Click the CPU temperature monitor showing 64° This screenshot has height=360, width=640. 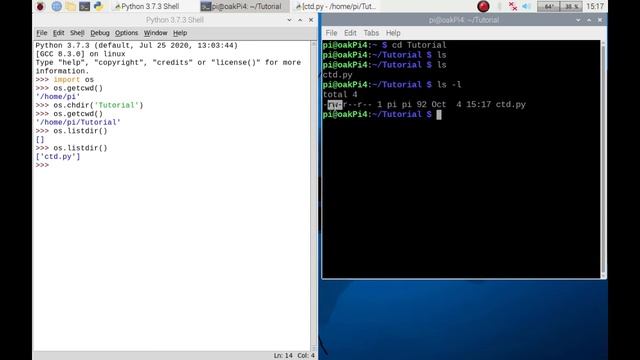[548, 6]
